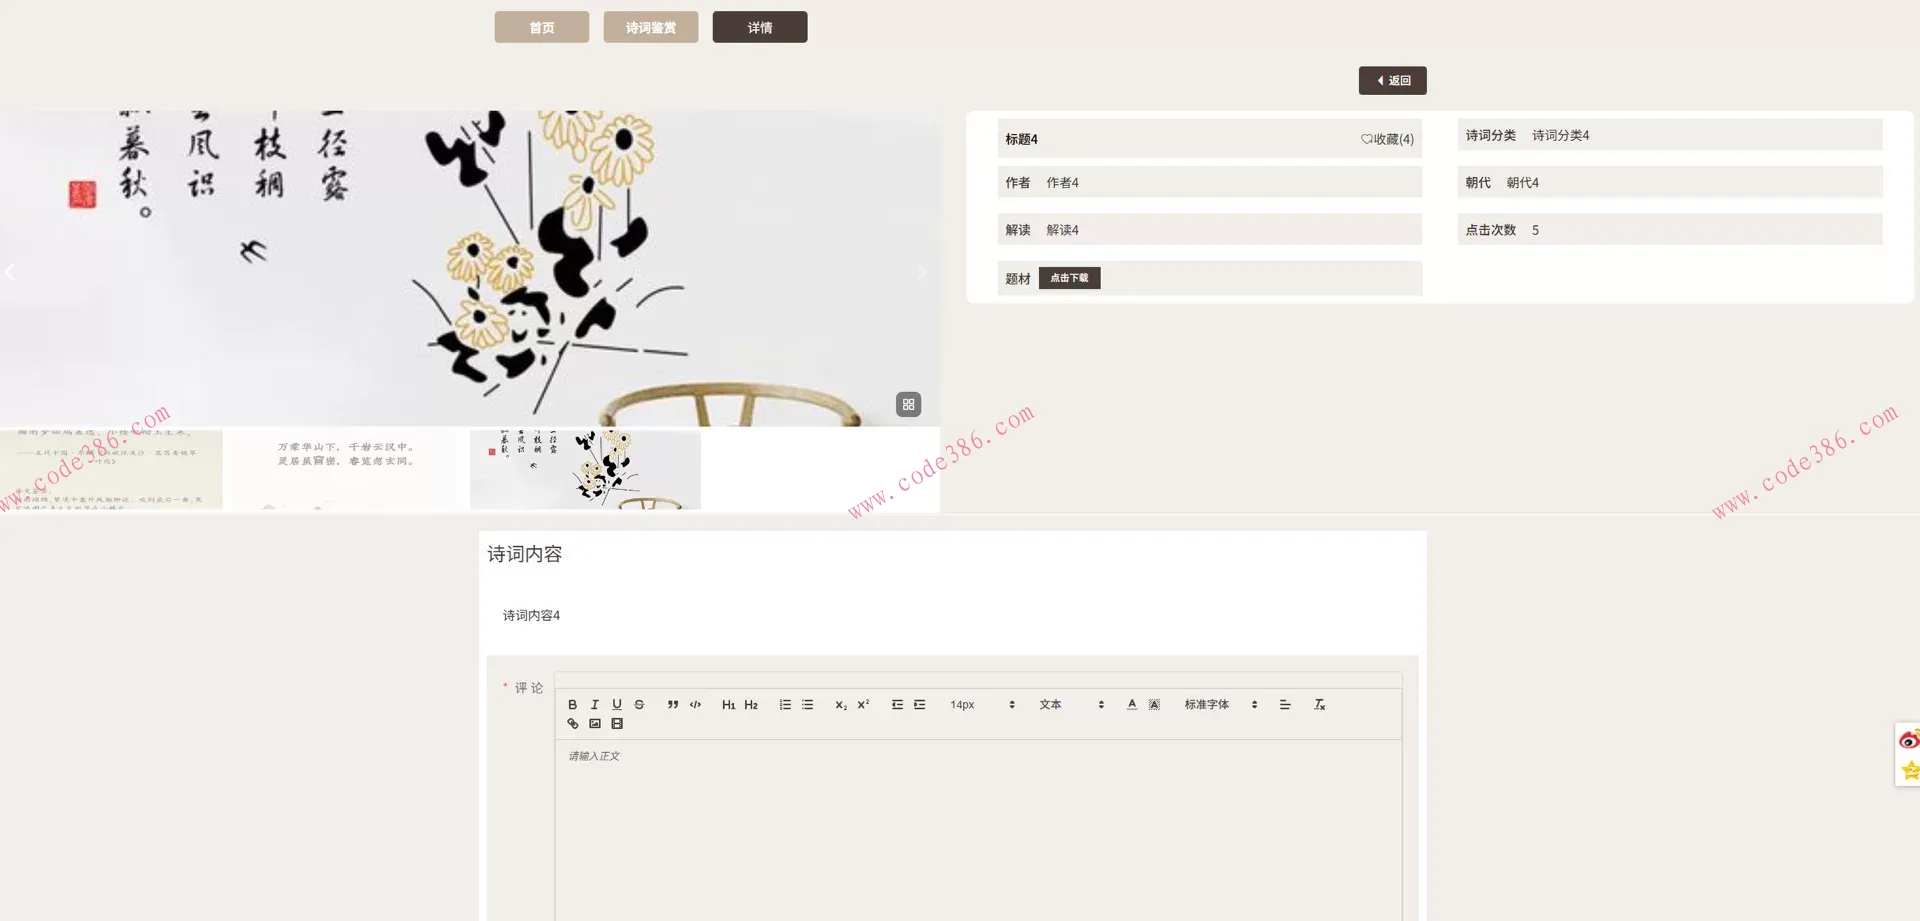The height and width of the screenshot is (921, 1920).
Task: Open the text background color picker
Action: tap(1154, 705)
